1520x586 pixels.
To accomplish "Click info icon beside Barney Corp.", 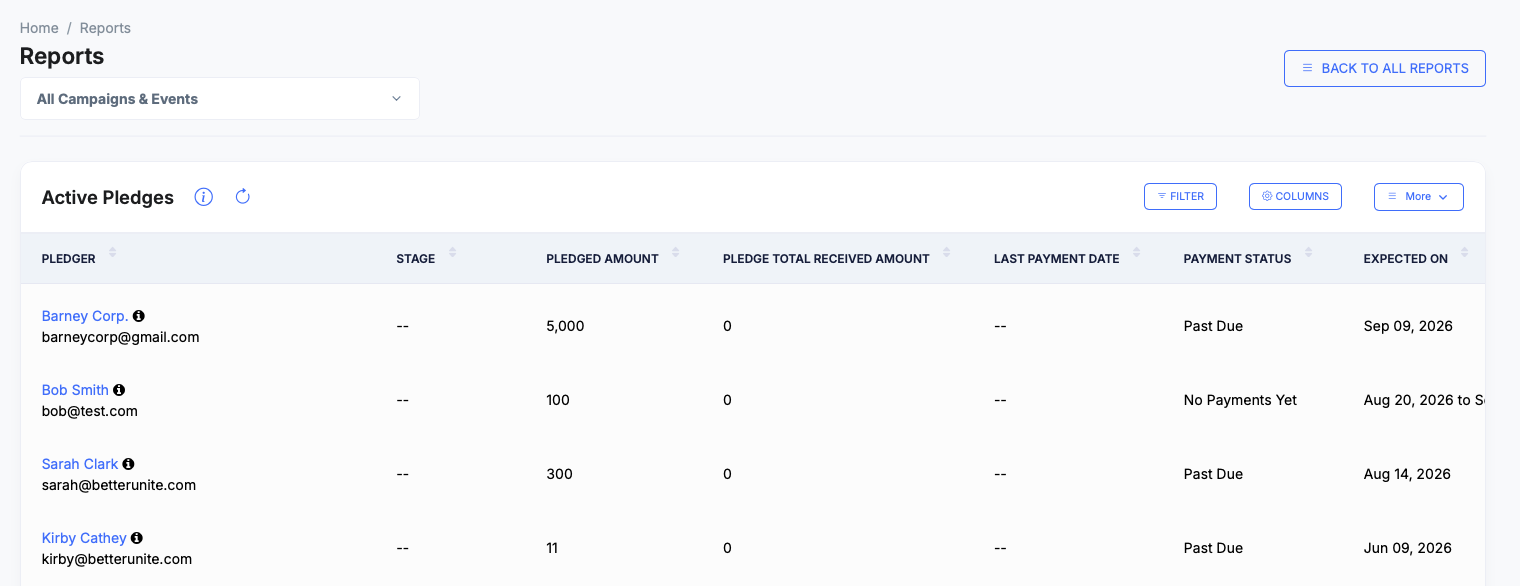I will point(139,316).
